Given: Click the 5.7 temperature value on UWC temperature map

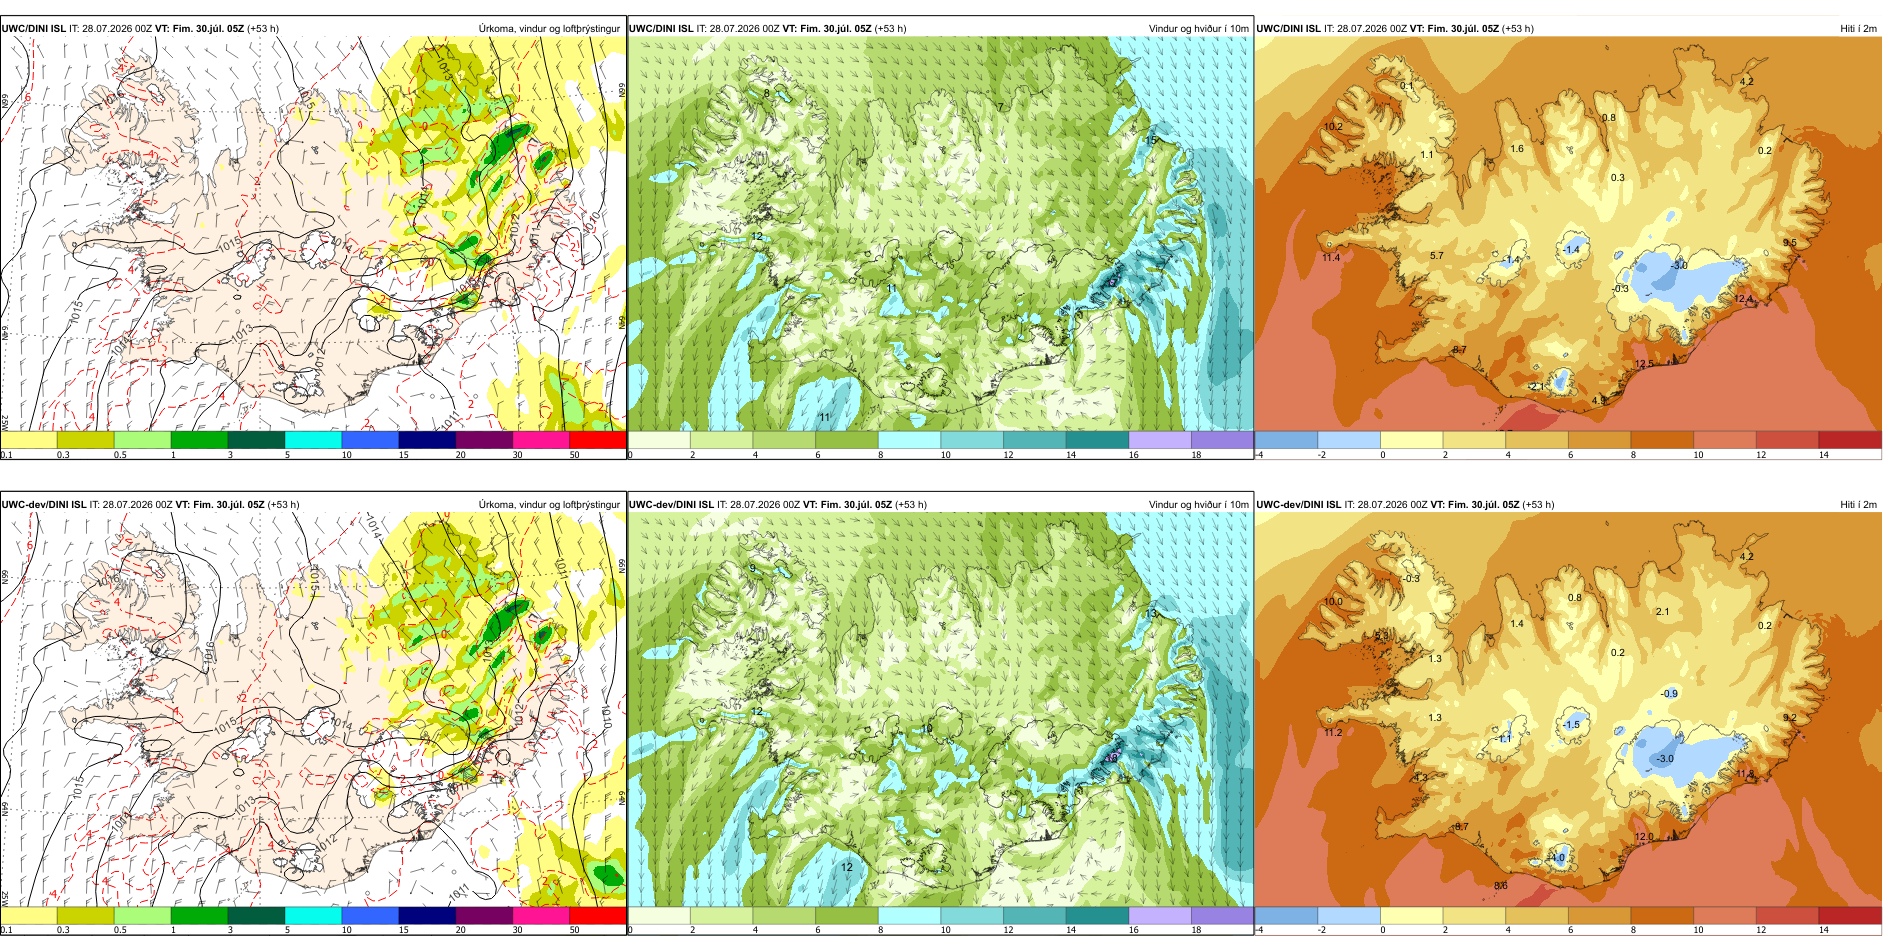Looking at the screenshot, I should [1437, 256].
